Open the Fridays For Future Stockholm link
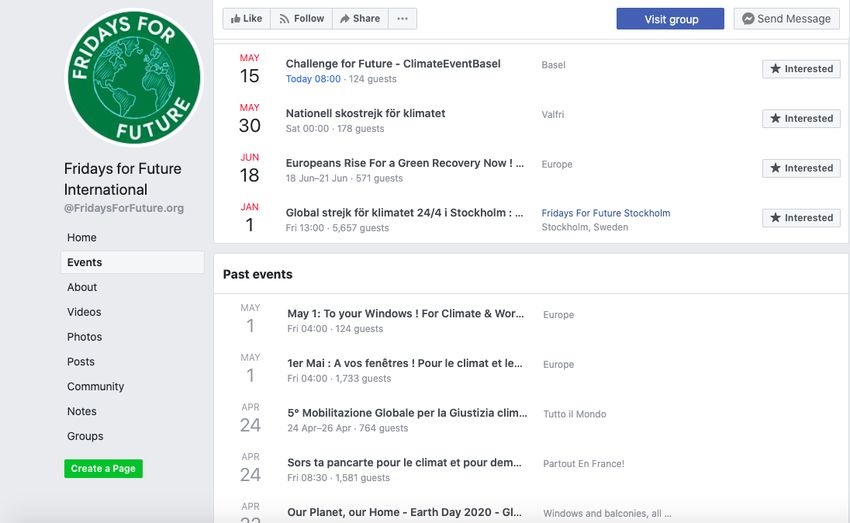The height and width of the screenshot is (523, 850). coord(606,213)
